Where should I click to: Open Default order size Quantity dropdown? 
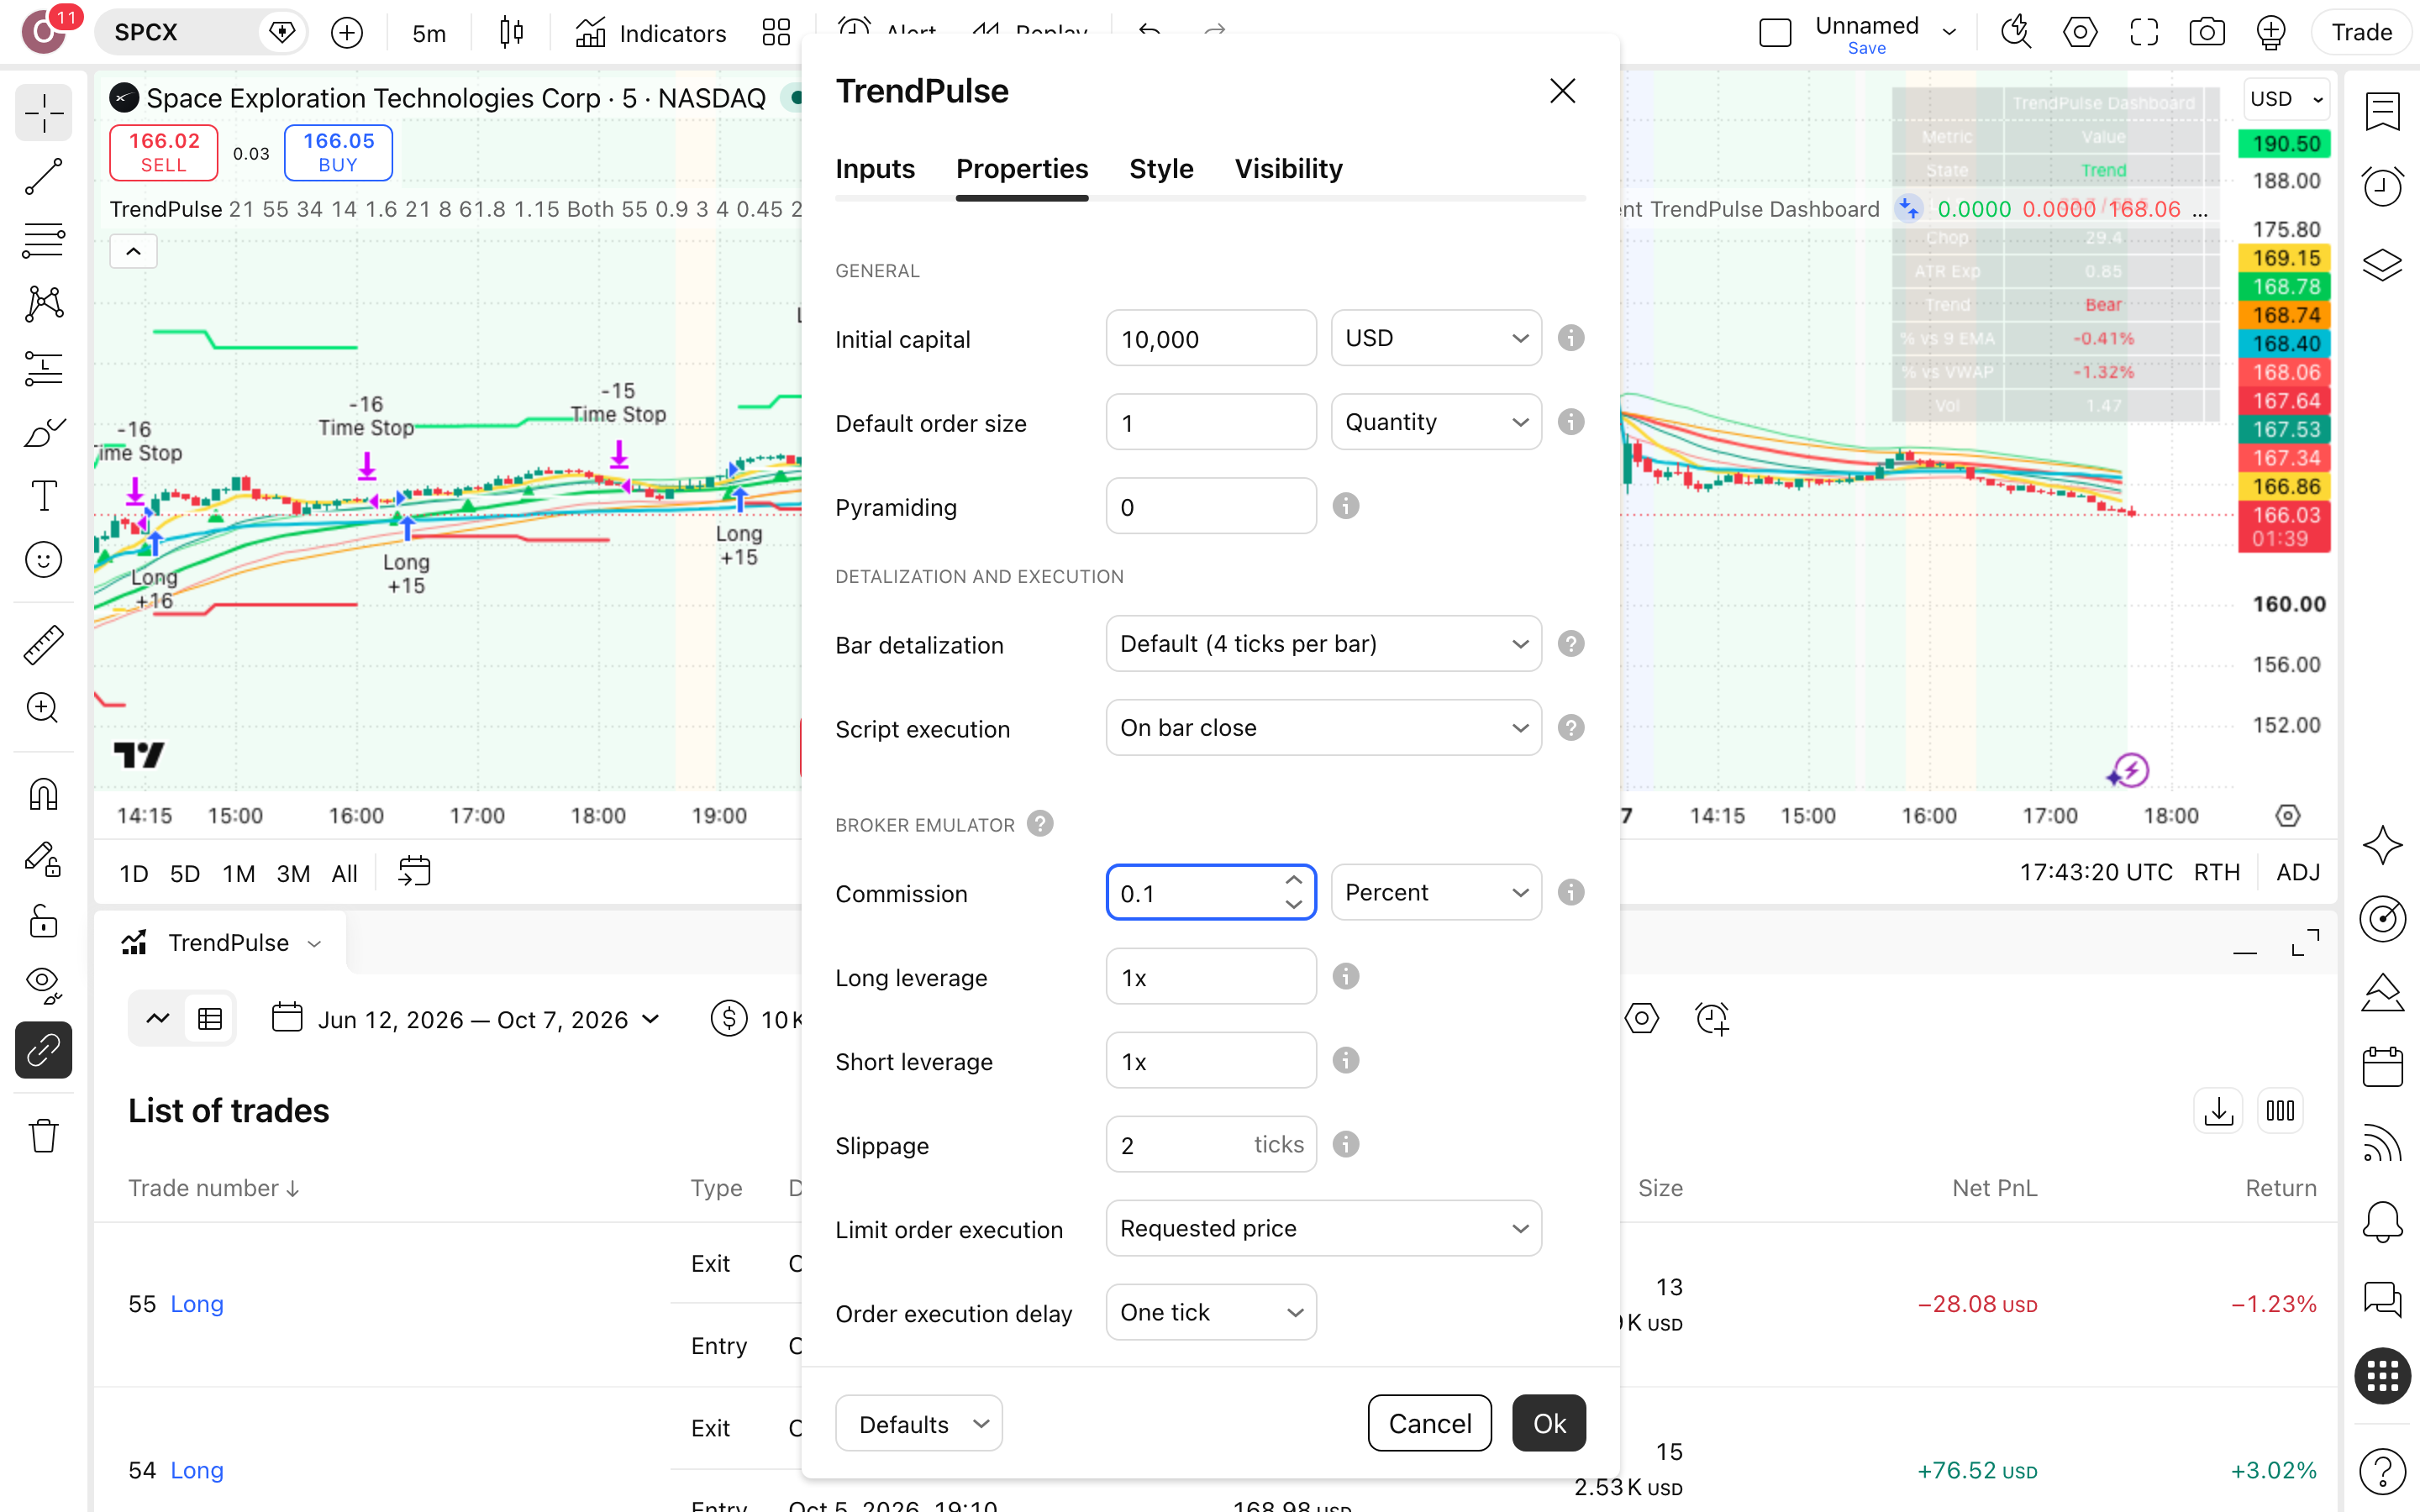click(x=1436, y=422)
